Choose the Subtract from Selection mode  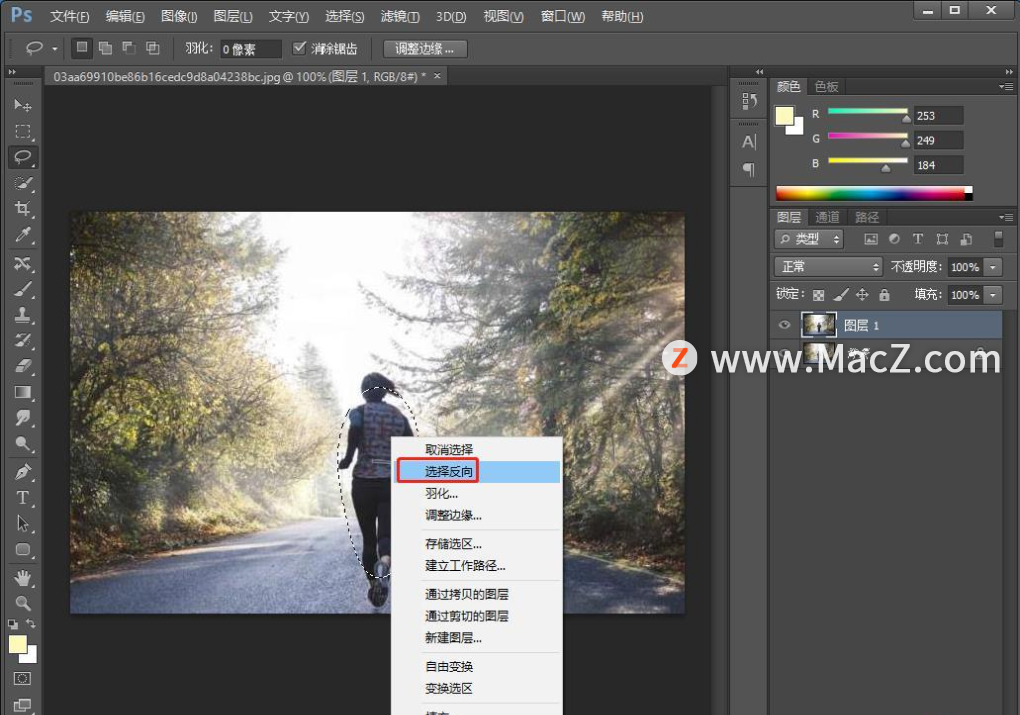pos(129,47)
